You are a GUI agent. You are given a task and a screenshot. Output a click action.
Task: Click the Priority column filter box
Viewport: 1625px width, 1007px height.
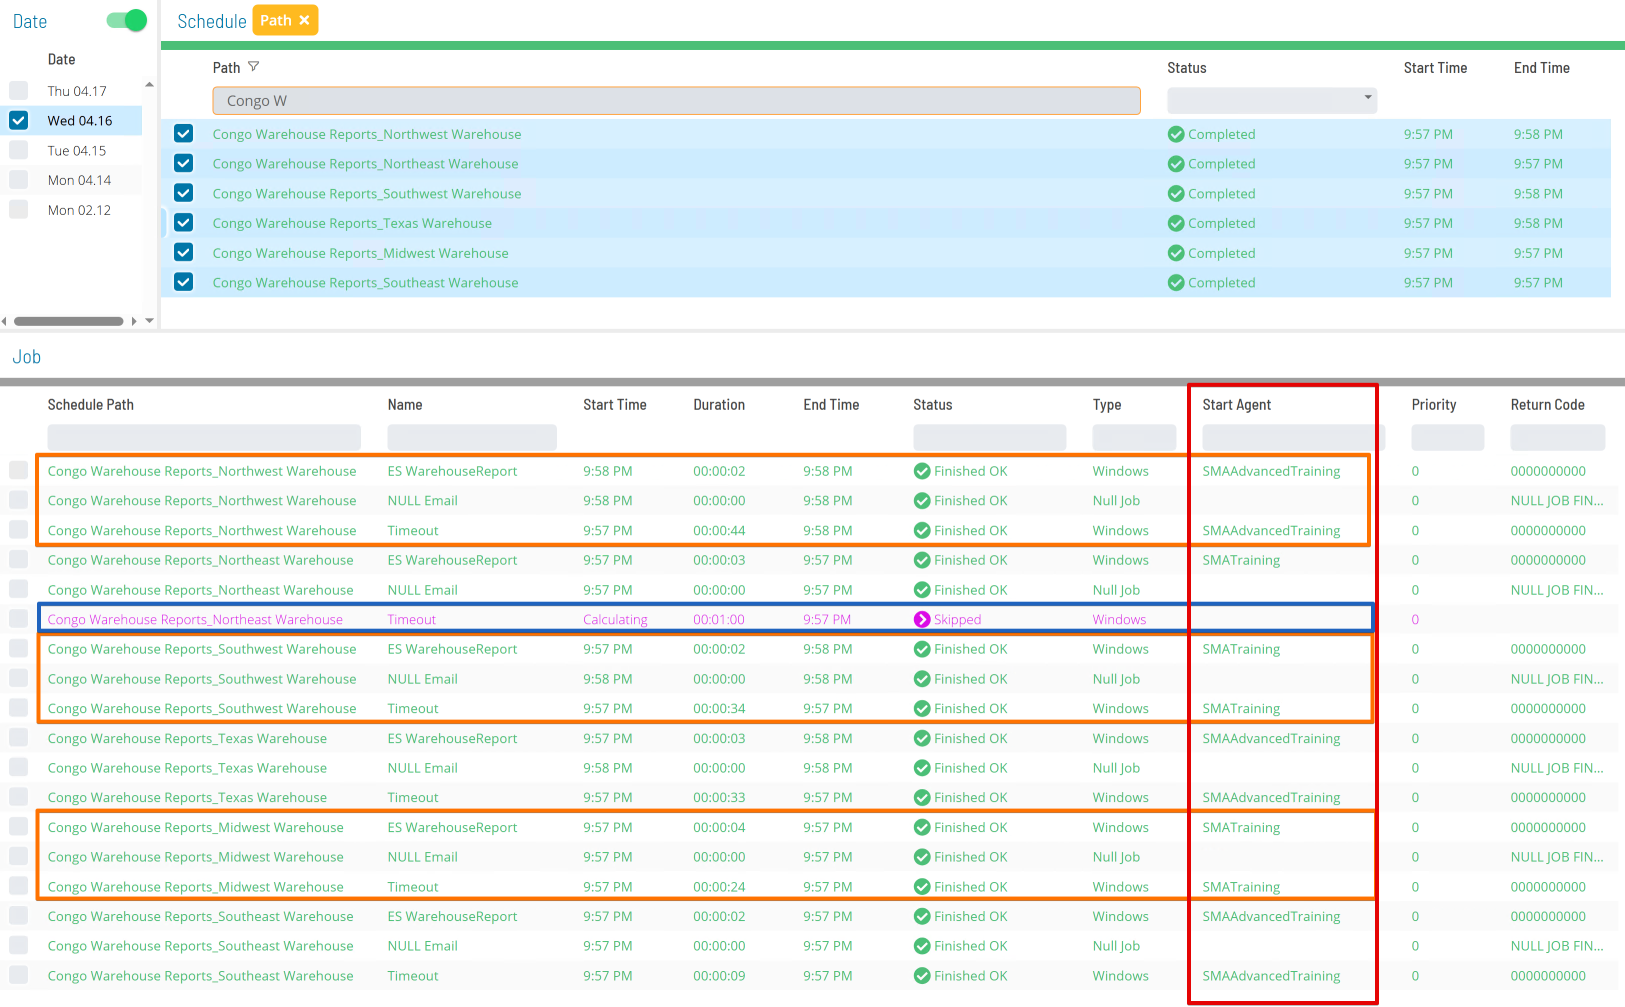[1447, 437]
